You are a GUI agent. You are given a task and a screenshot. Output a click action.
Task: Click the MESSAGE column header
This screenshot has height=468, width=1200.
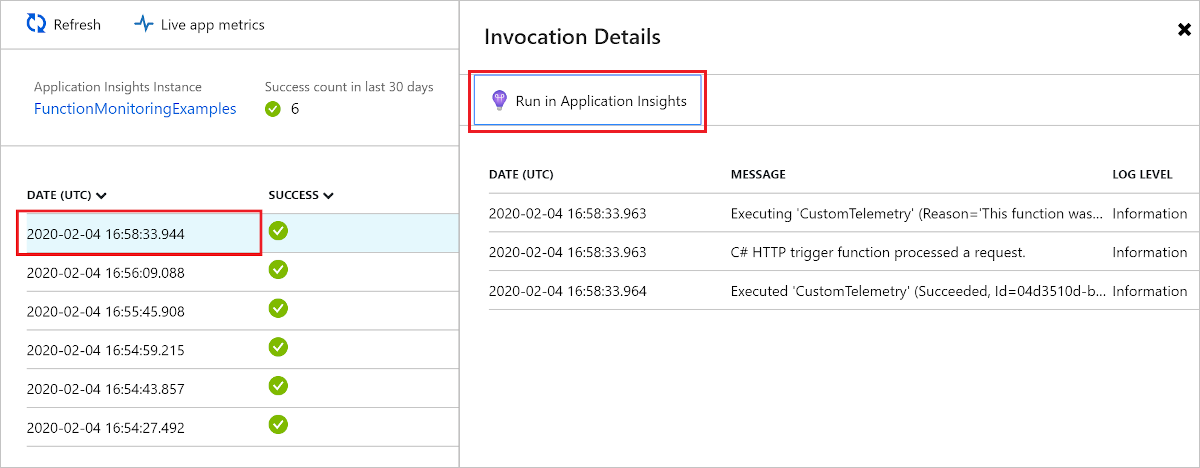[x=758, y=174]
